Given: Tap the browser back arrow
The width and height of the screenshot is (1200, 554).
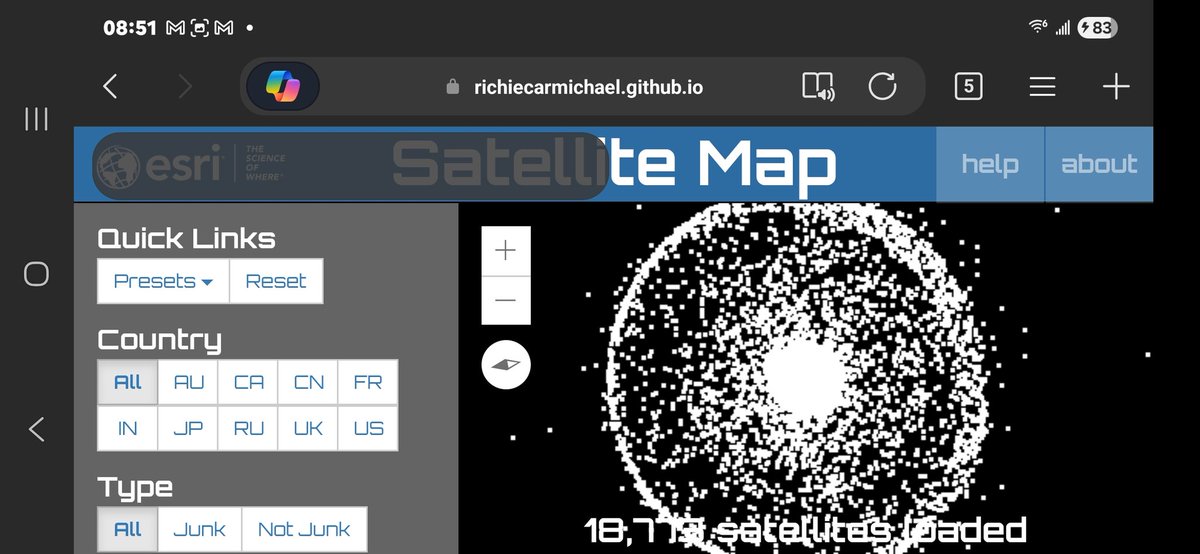Looking at the screenshot, I should [x=110, y=87].
